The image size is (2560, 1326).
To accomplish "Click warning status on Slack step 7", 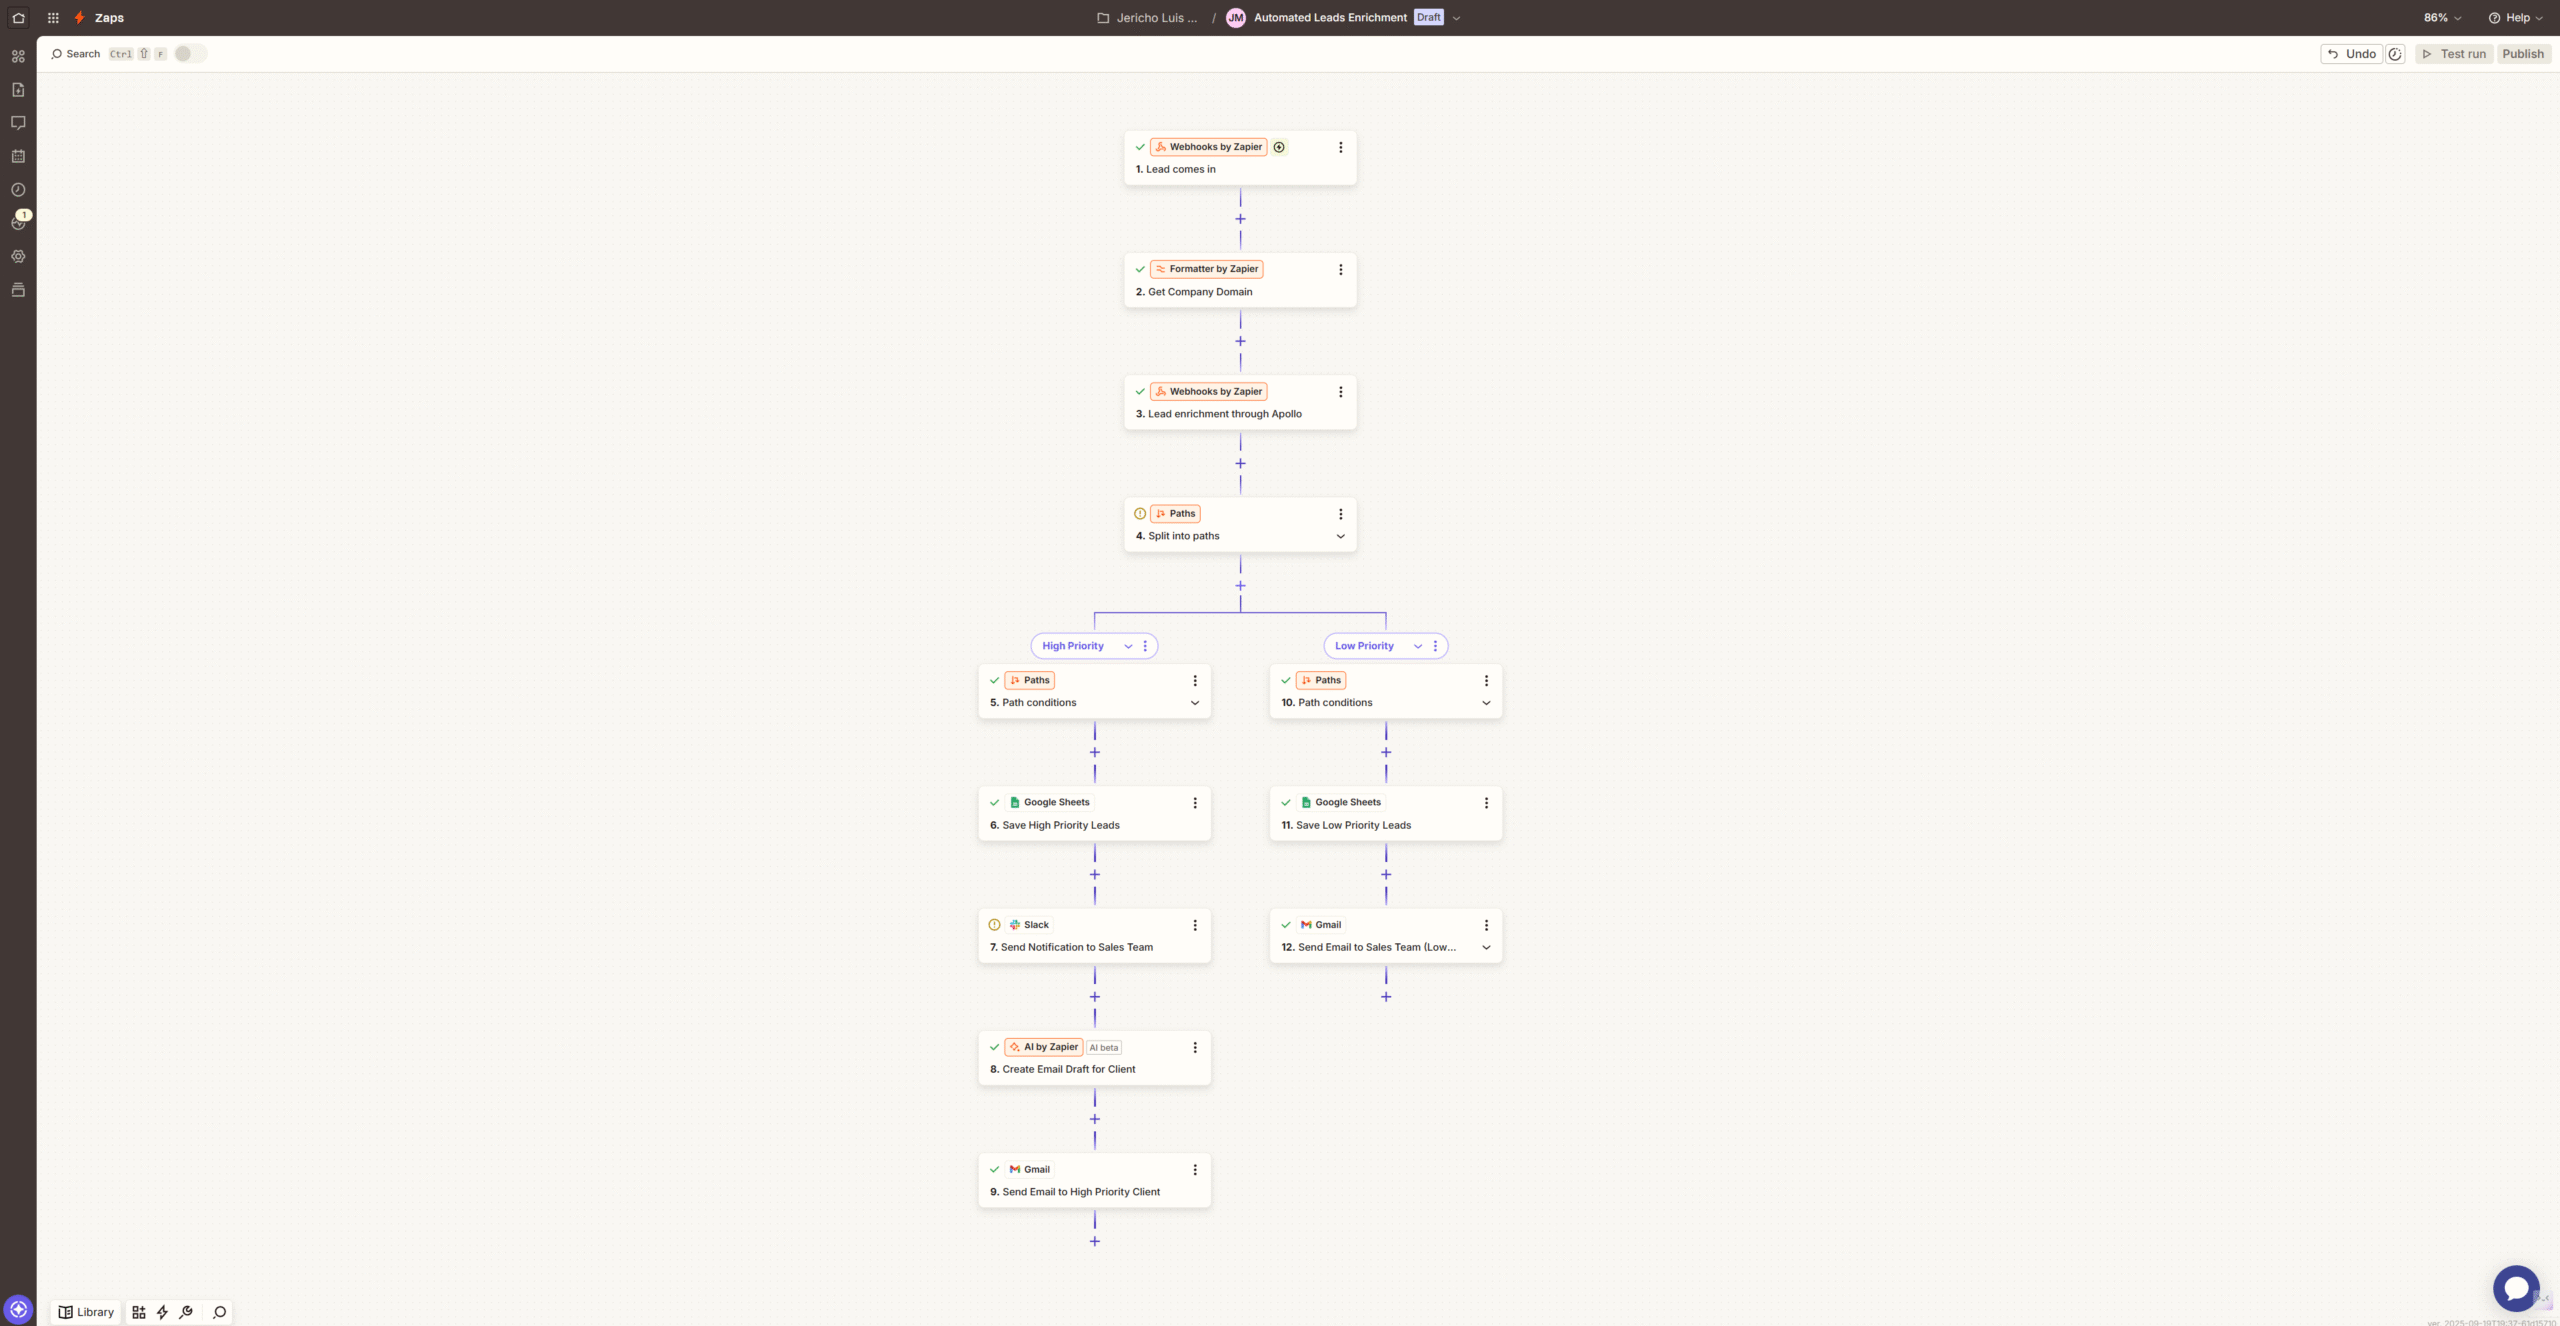I will pos(994,925).
